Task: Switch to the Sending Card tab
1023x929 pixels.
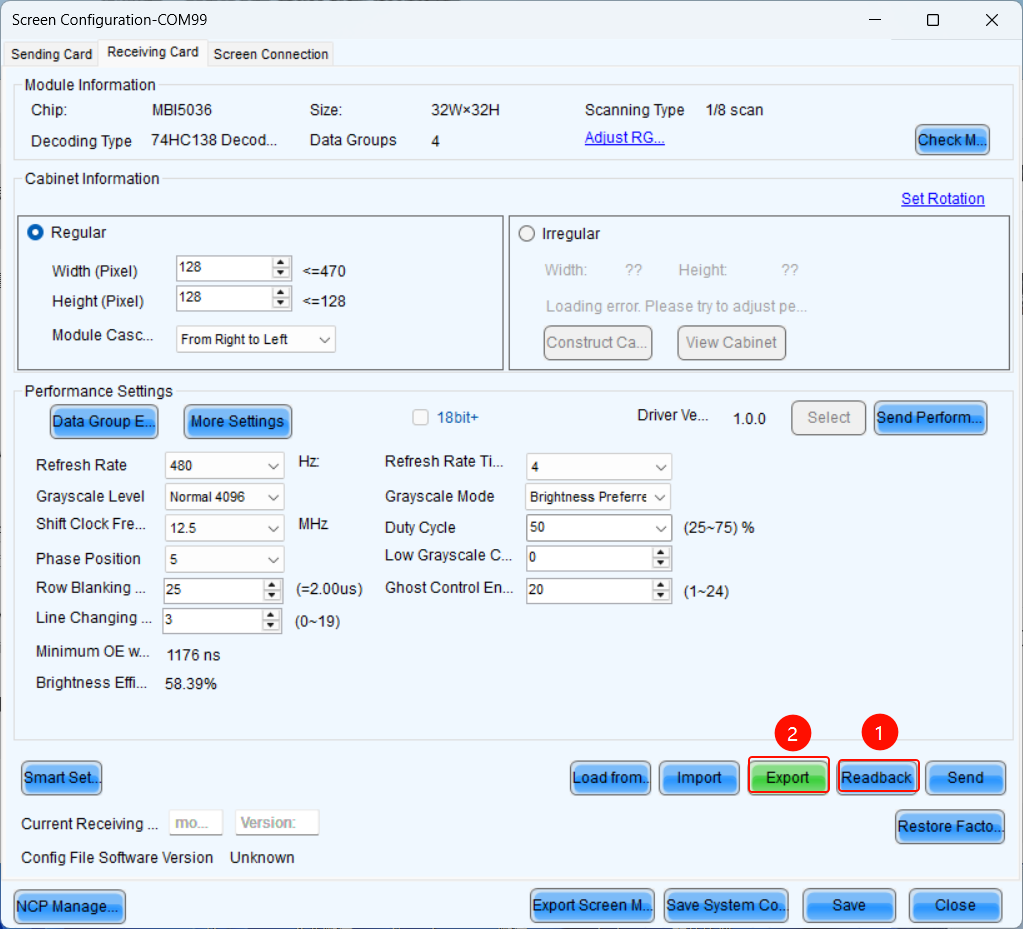Action: click(x=51, y=54)
